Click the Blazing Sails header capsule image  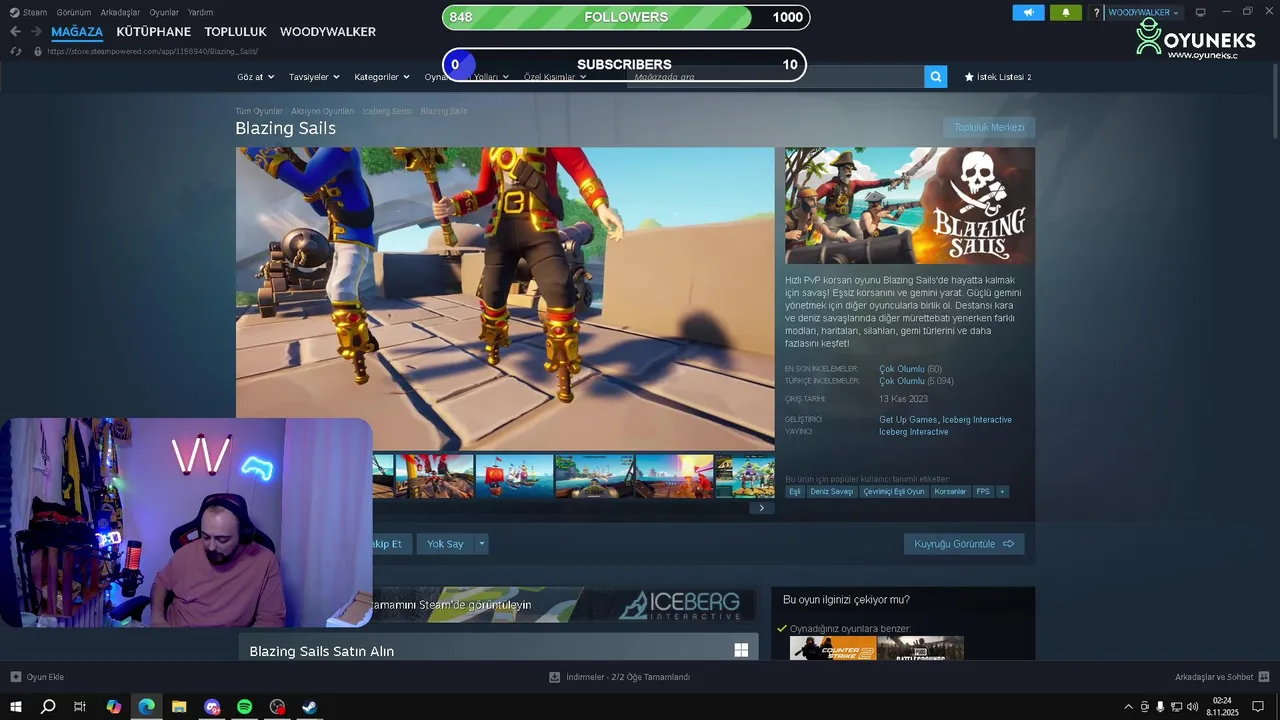[x=910, y=206]
